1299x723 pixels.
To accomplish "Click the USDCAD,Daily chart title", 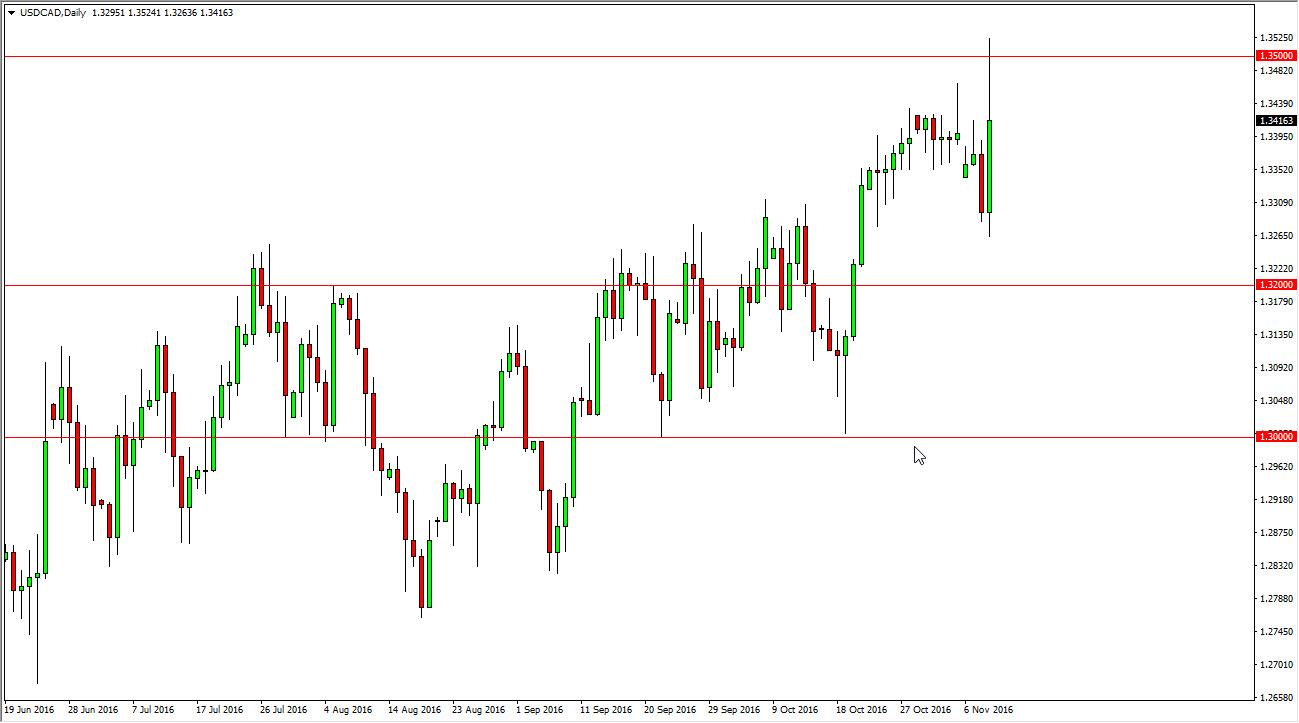I will 53,13.
